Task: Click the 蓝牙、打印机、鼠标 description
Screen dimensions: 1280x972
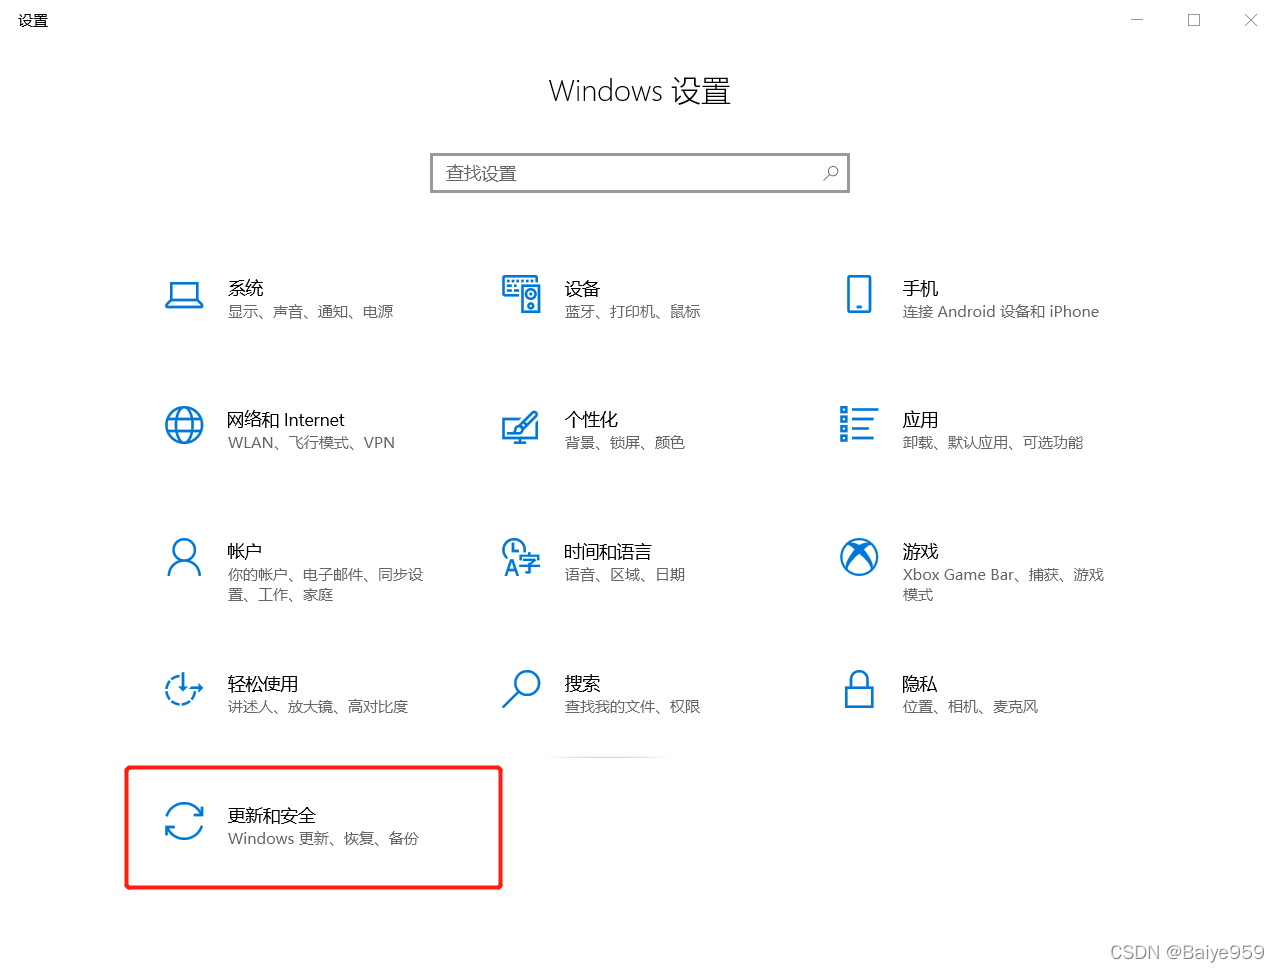Action: [x=633, y=312]
